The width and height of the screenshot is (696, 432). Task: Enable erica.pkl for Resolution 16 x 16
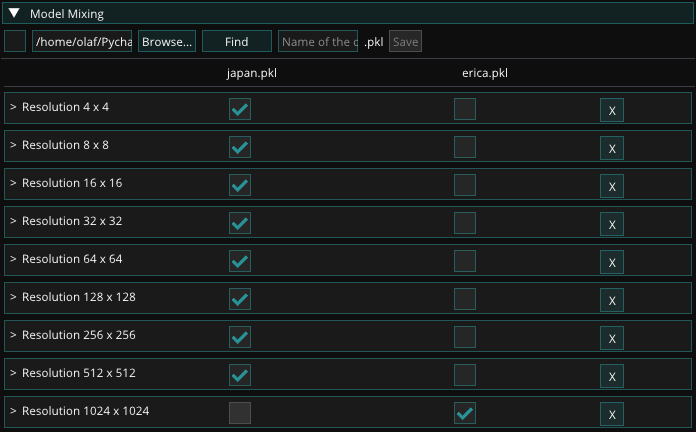click(x=465, y=185)
